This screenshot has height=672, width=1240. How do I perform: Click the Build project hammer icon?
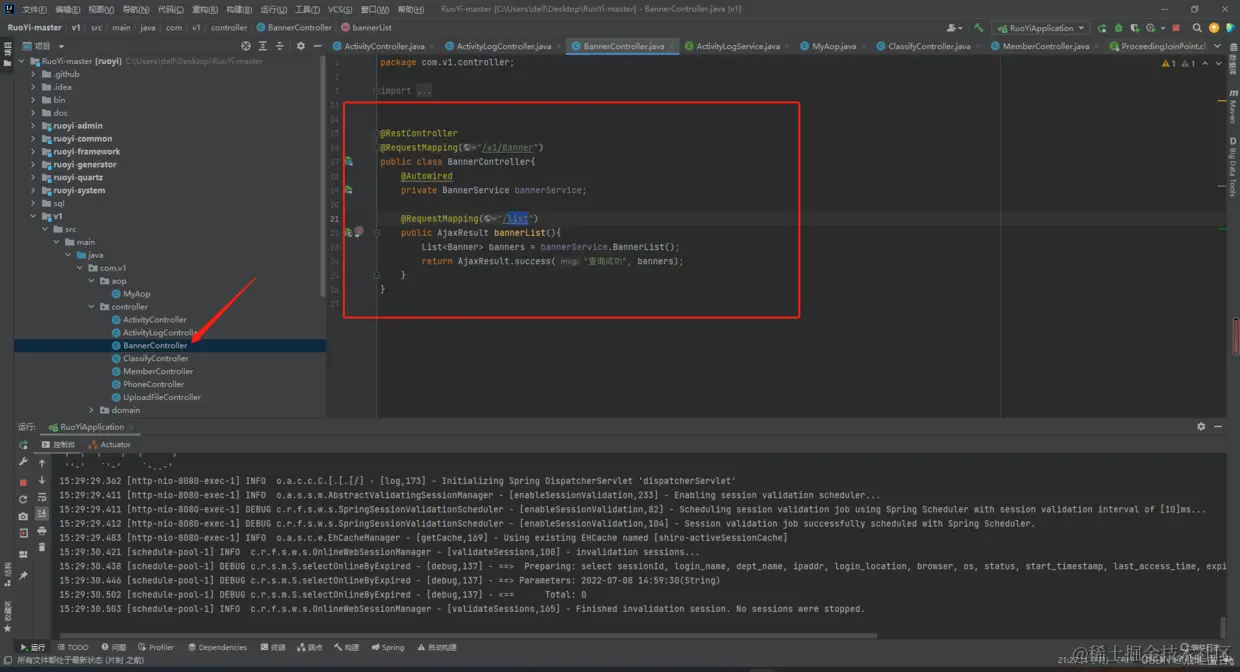tap(979, 28)
